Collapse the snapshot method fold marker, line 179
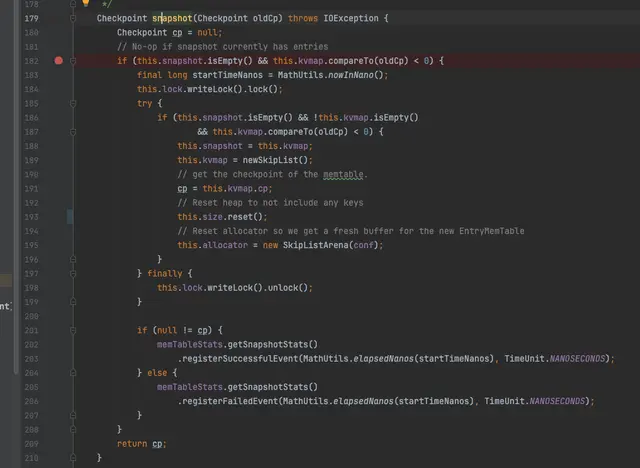The height and width of the screenshot is (468, 640). click(73, 18)
